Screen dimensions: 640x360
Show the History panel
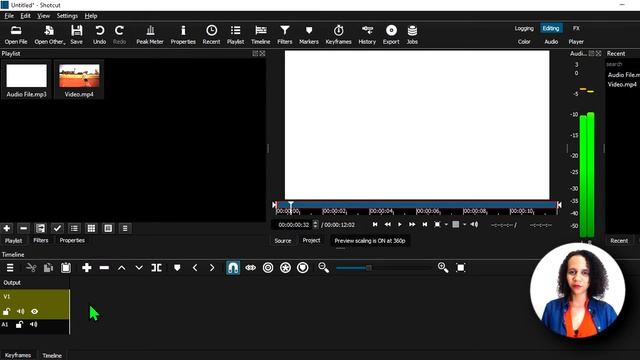click(367, 35)
